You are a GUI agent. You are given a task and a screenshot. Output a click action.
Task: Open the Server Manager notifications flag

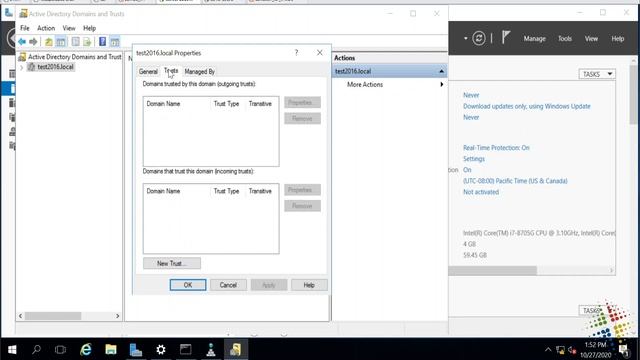506,38
